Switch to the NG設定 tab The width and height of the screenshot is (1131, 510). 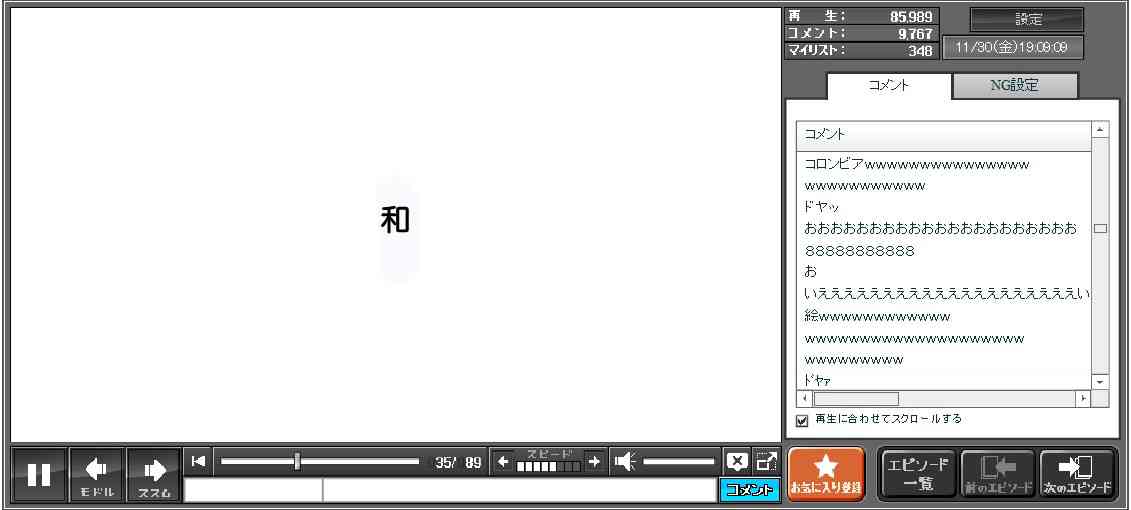(1014, 86)
